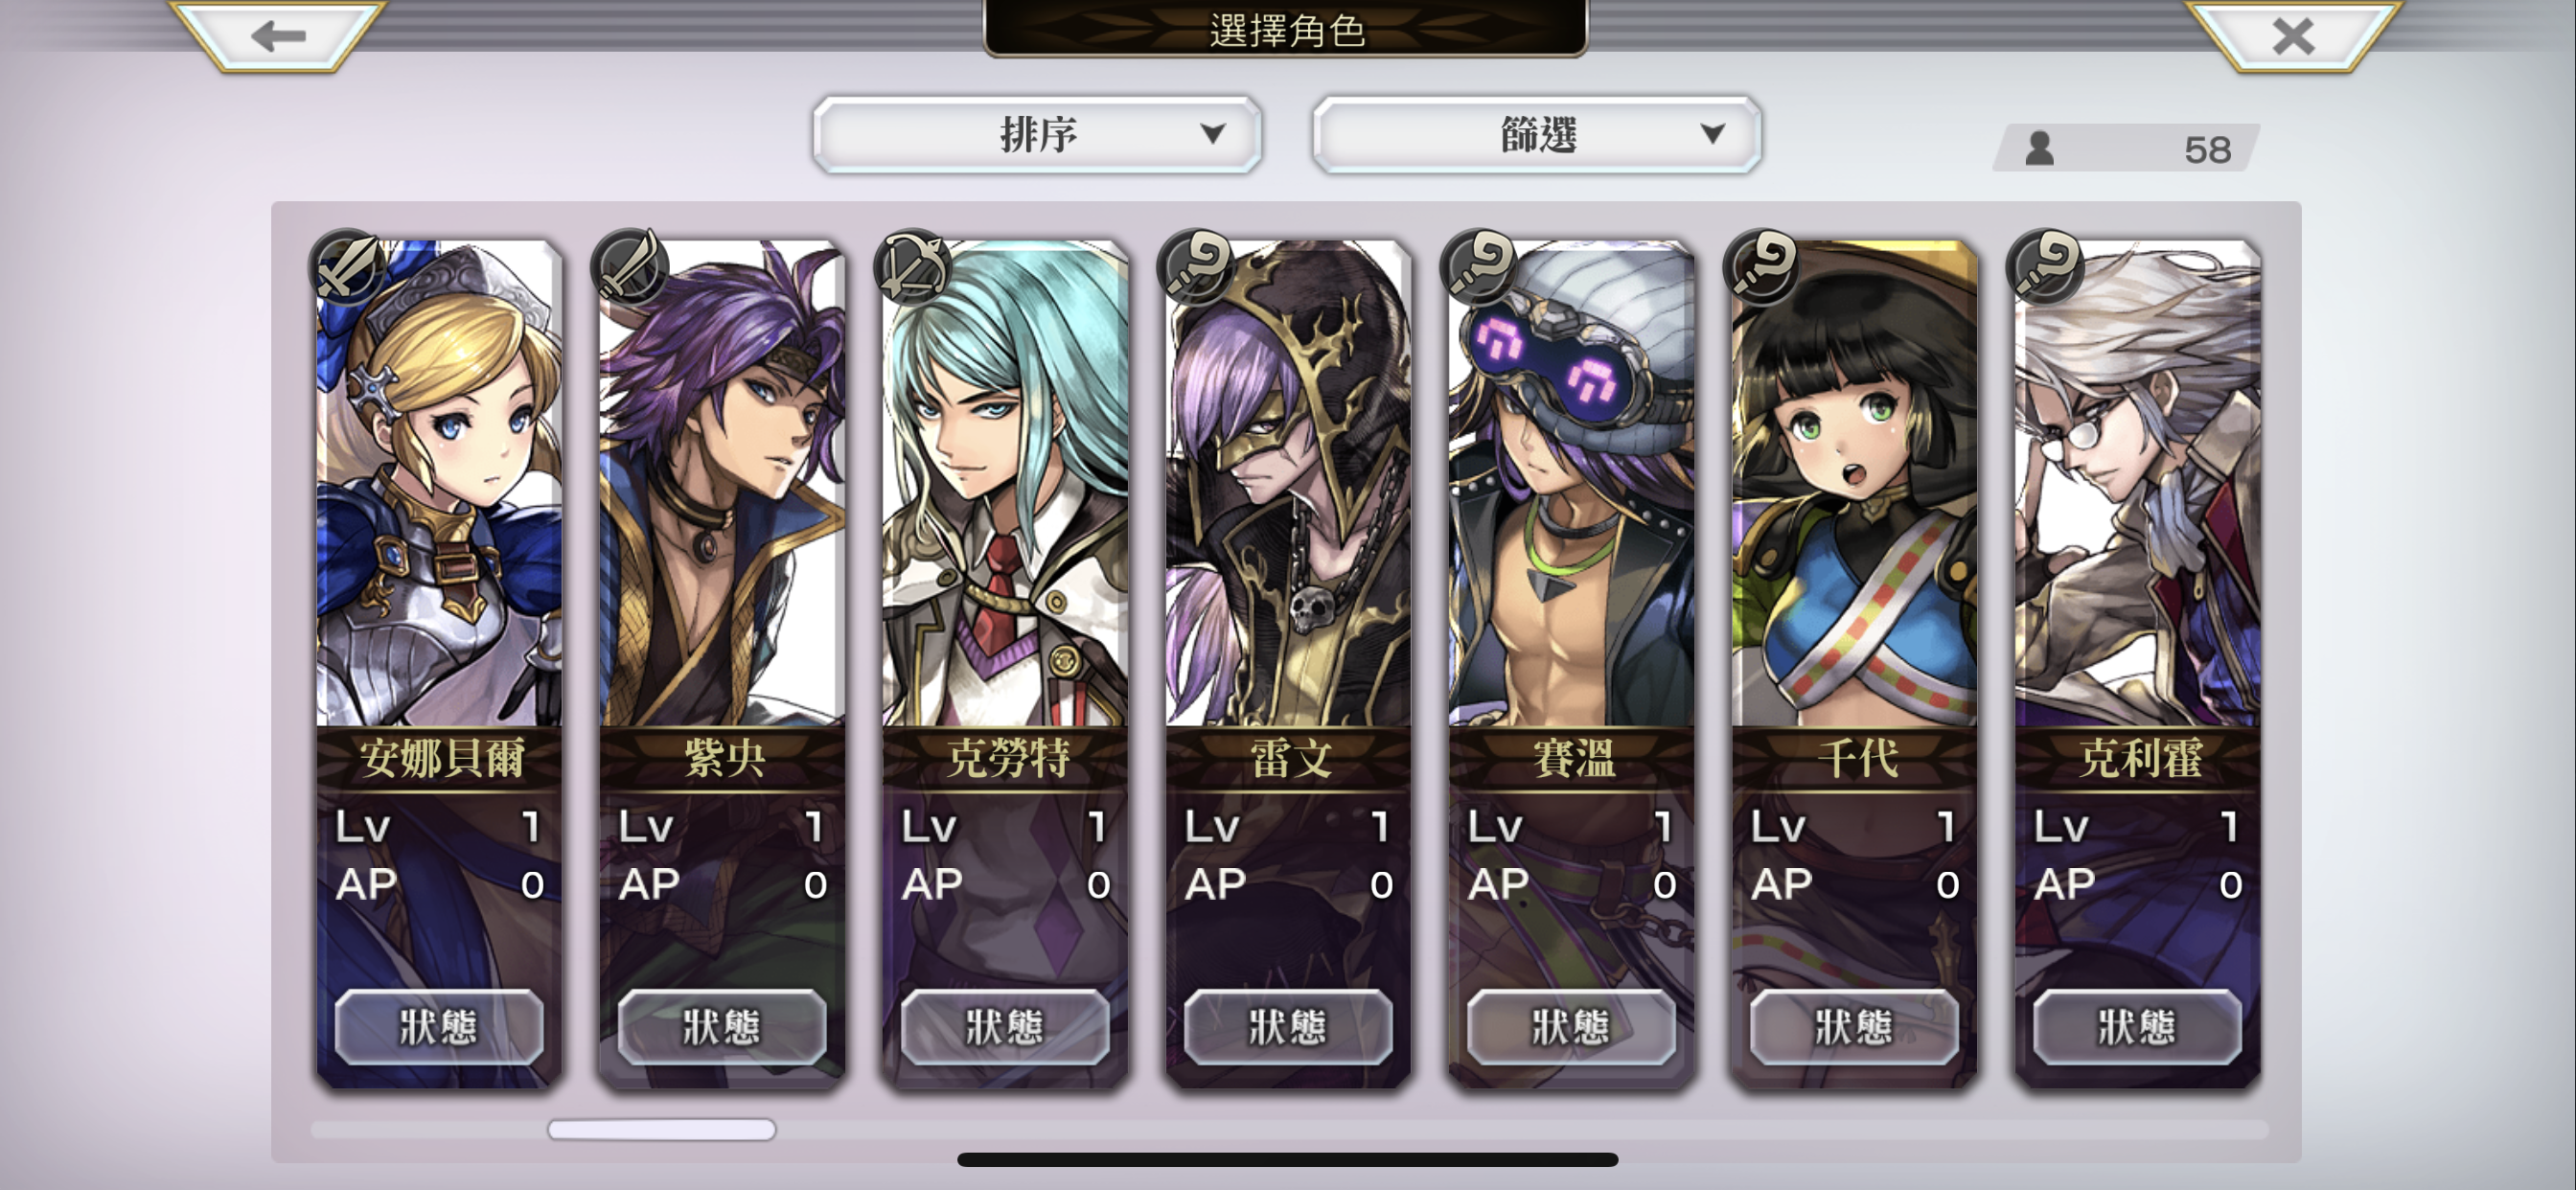The image size is (2576, 1190).
Task: Open the 篩選 filter dropdown
Action: point(1537,134)
